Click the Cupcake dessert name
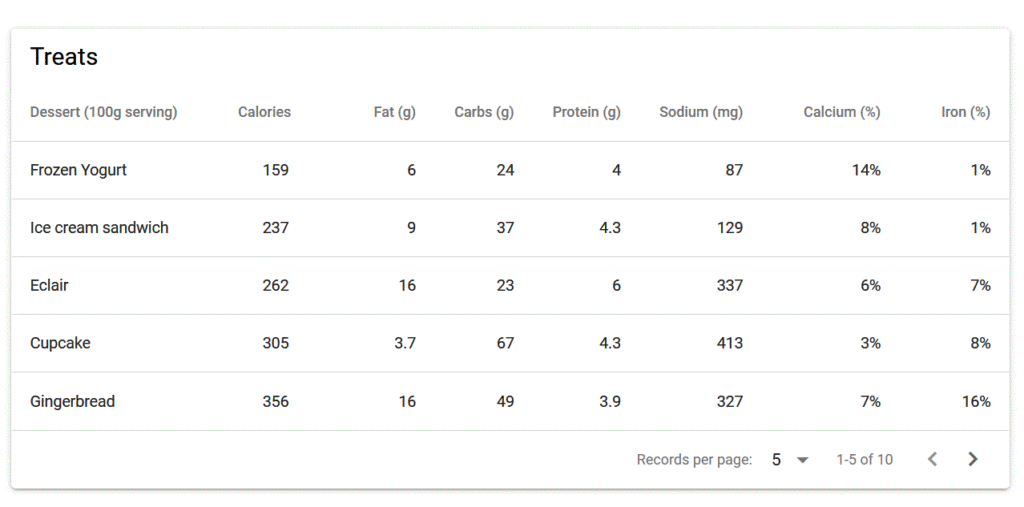Image resolution: width=1024 pixels, height=507 pixels. click(60, 343)
